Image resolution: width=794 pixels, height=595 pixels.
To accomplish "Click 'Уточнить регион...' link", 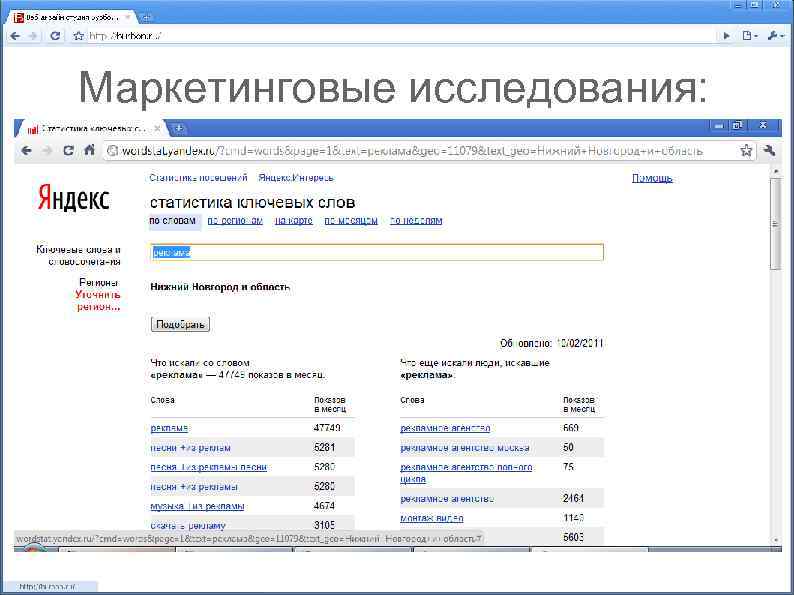I will [98, 300].
